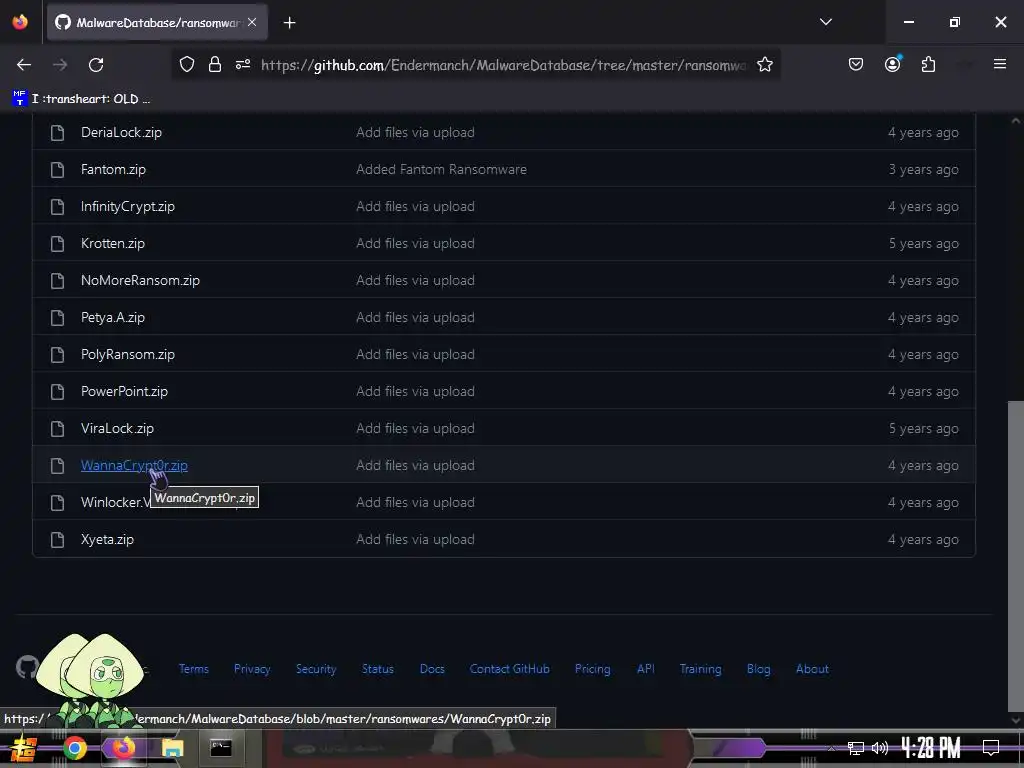The height and width of the screenshot is (768, 1024).
Task: Save page to Pocket
Action: 856,65
